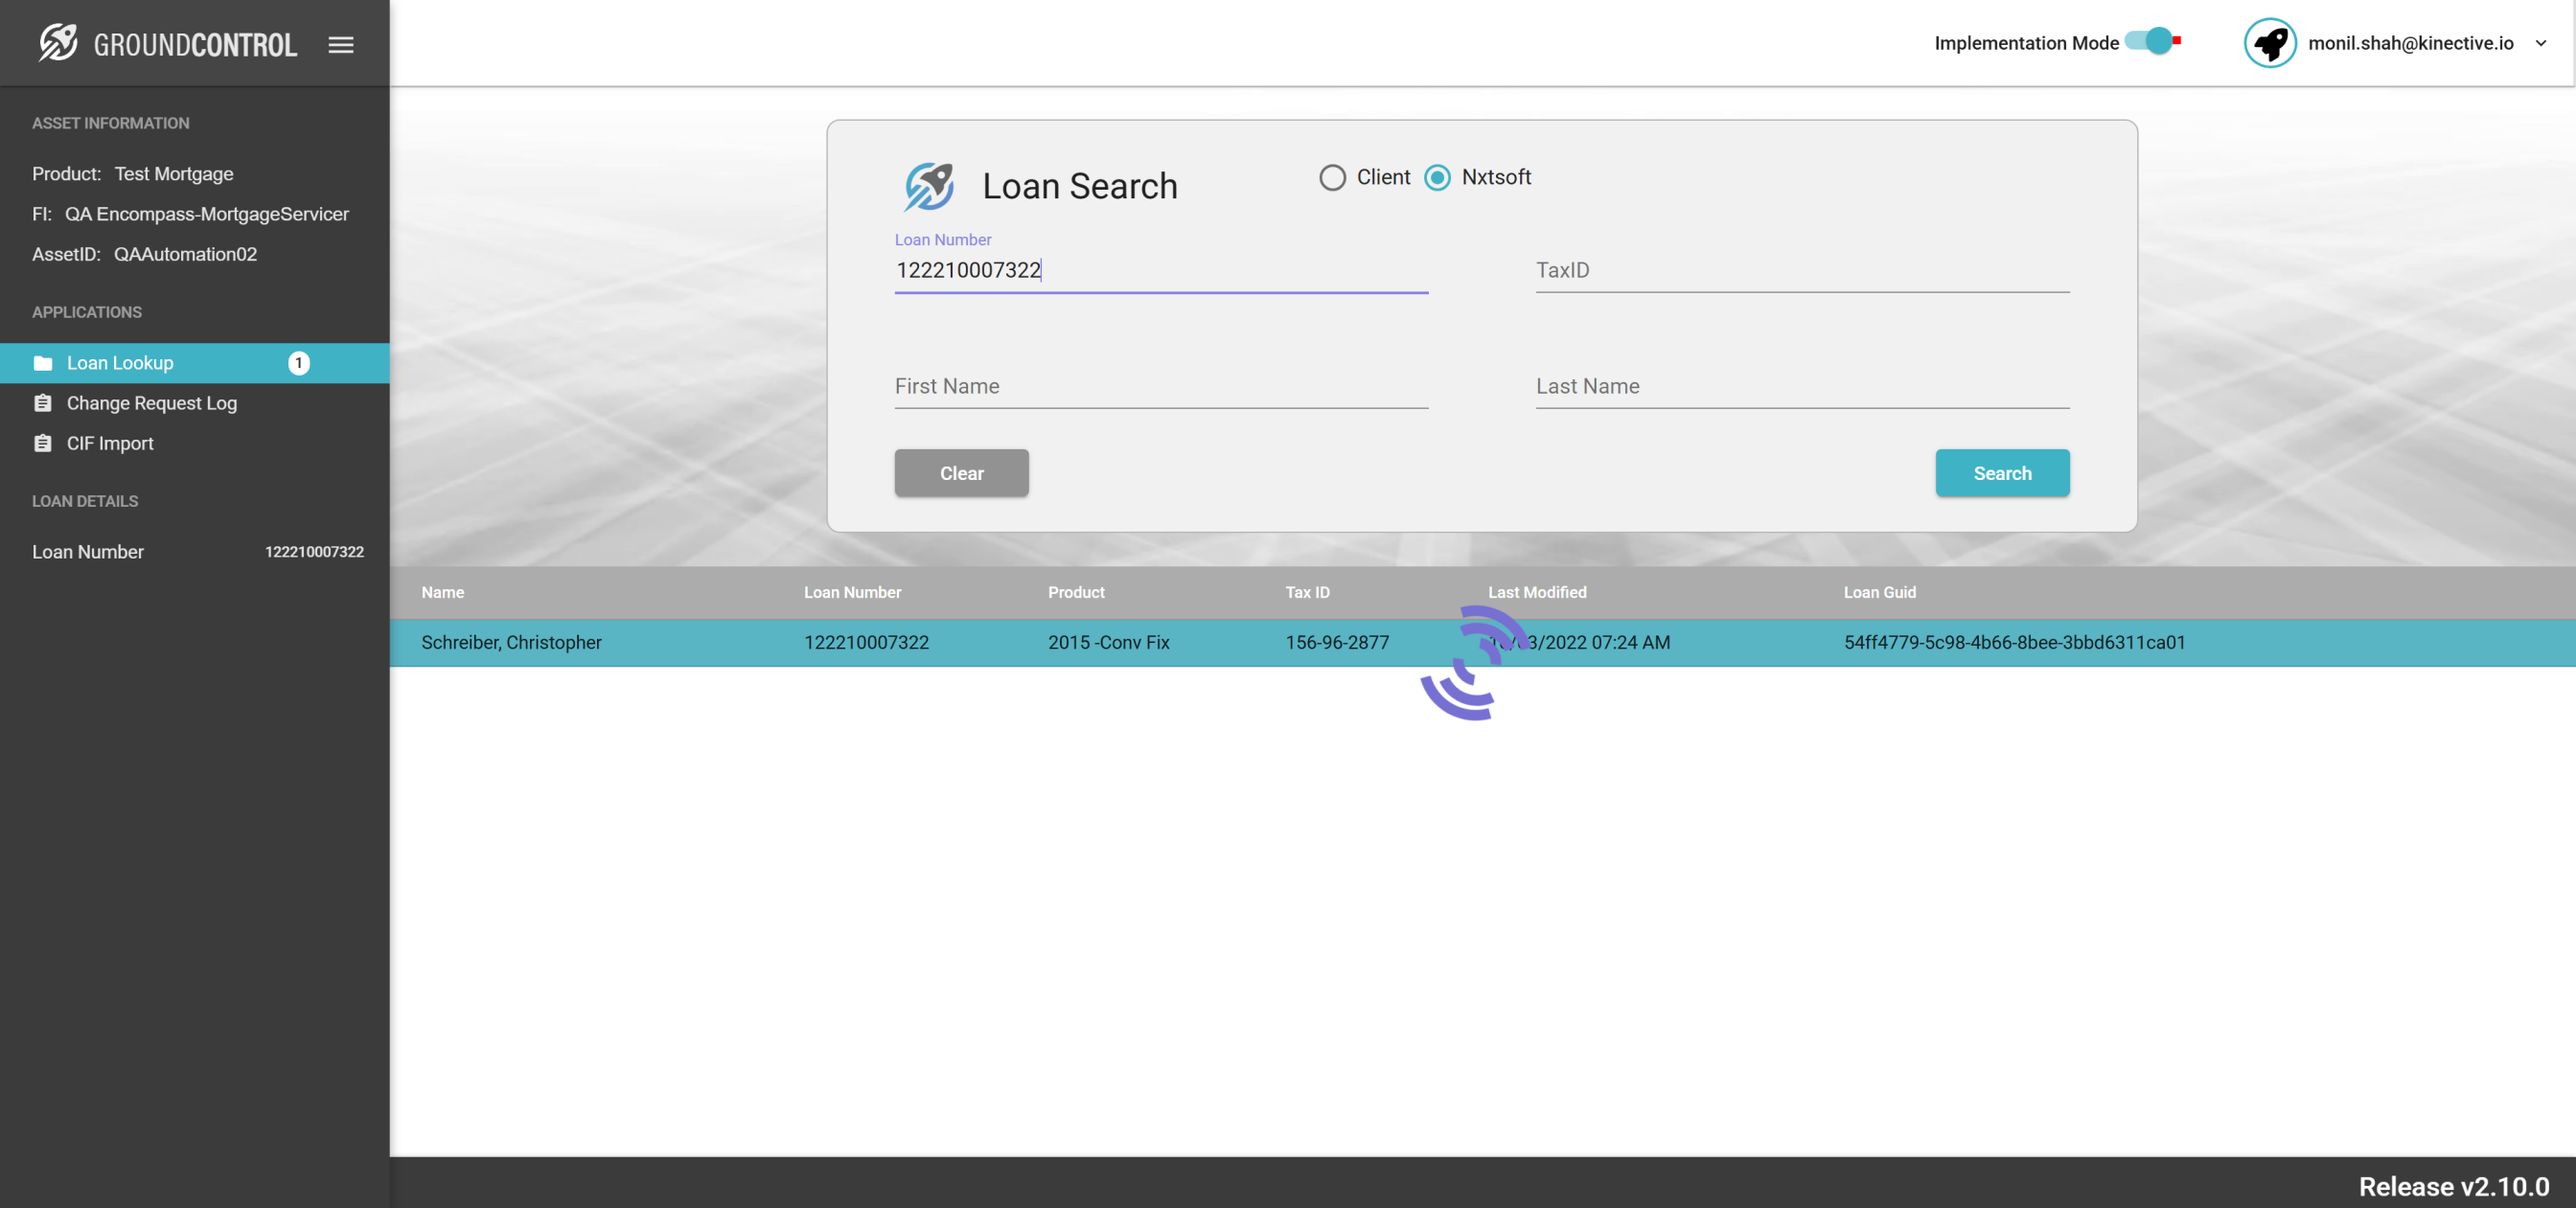
Task: Click into the TaxID input field
Action: tap(1801, 271)
